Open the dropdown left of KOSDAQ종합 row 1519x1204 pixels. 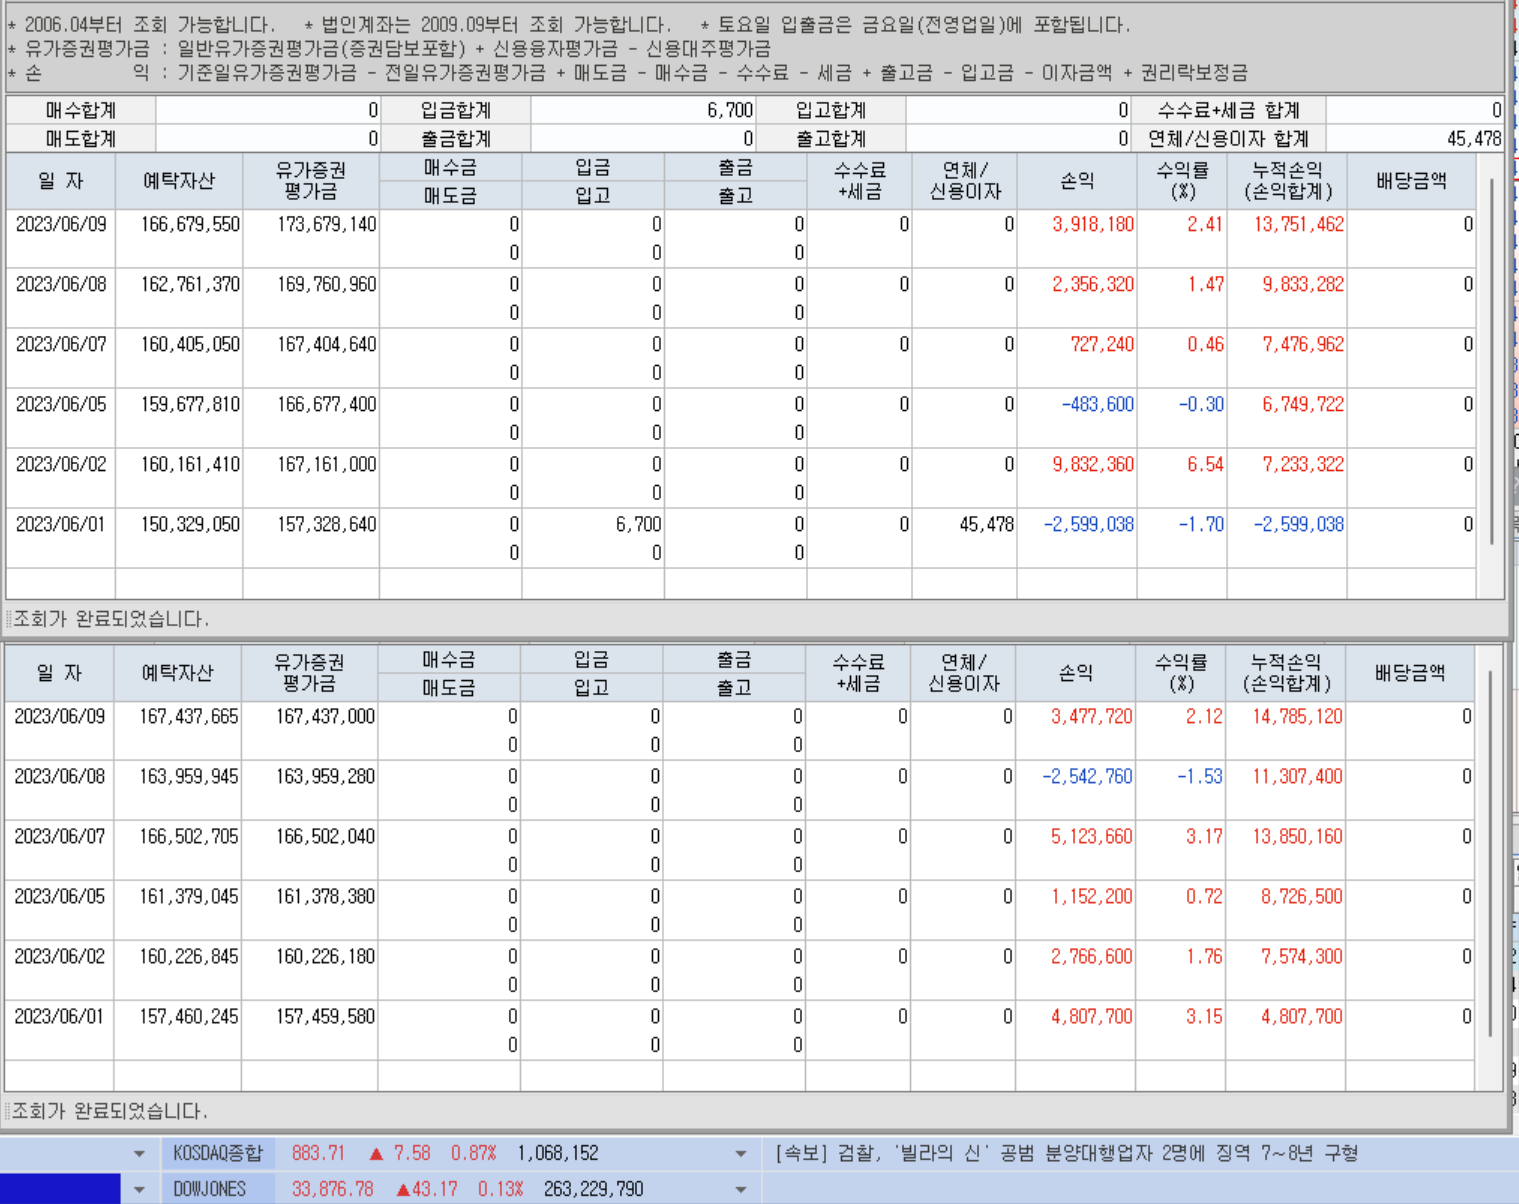pyautogui.click(x=138, y=1152)
